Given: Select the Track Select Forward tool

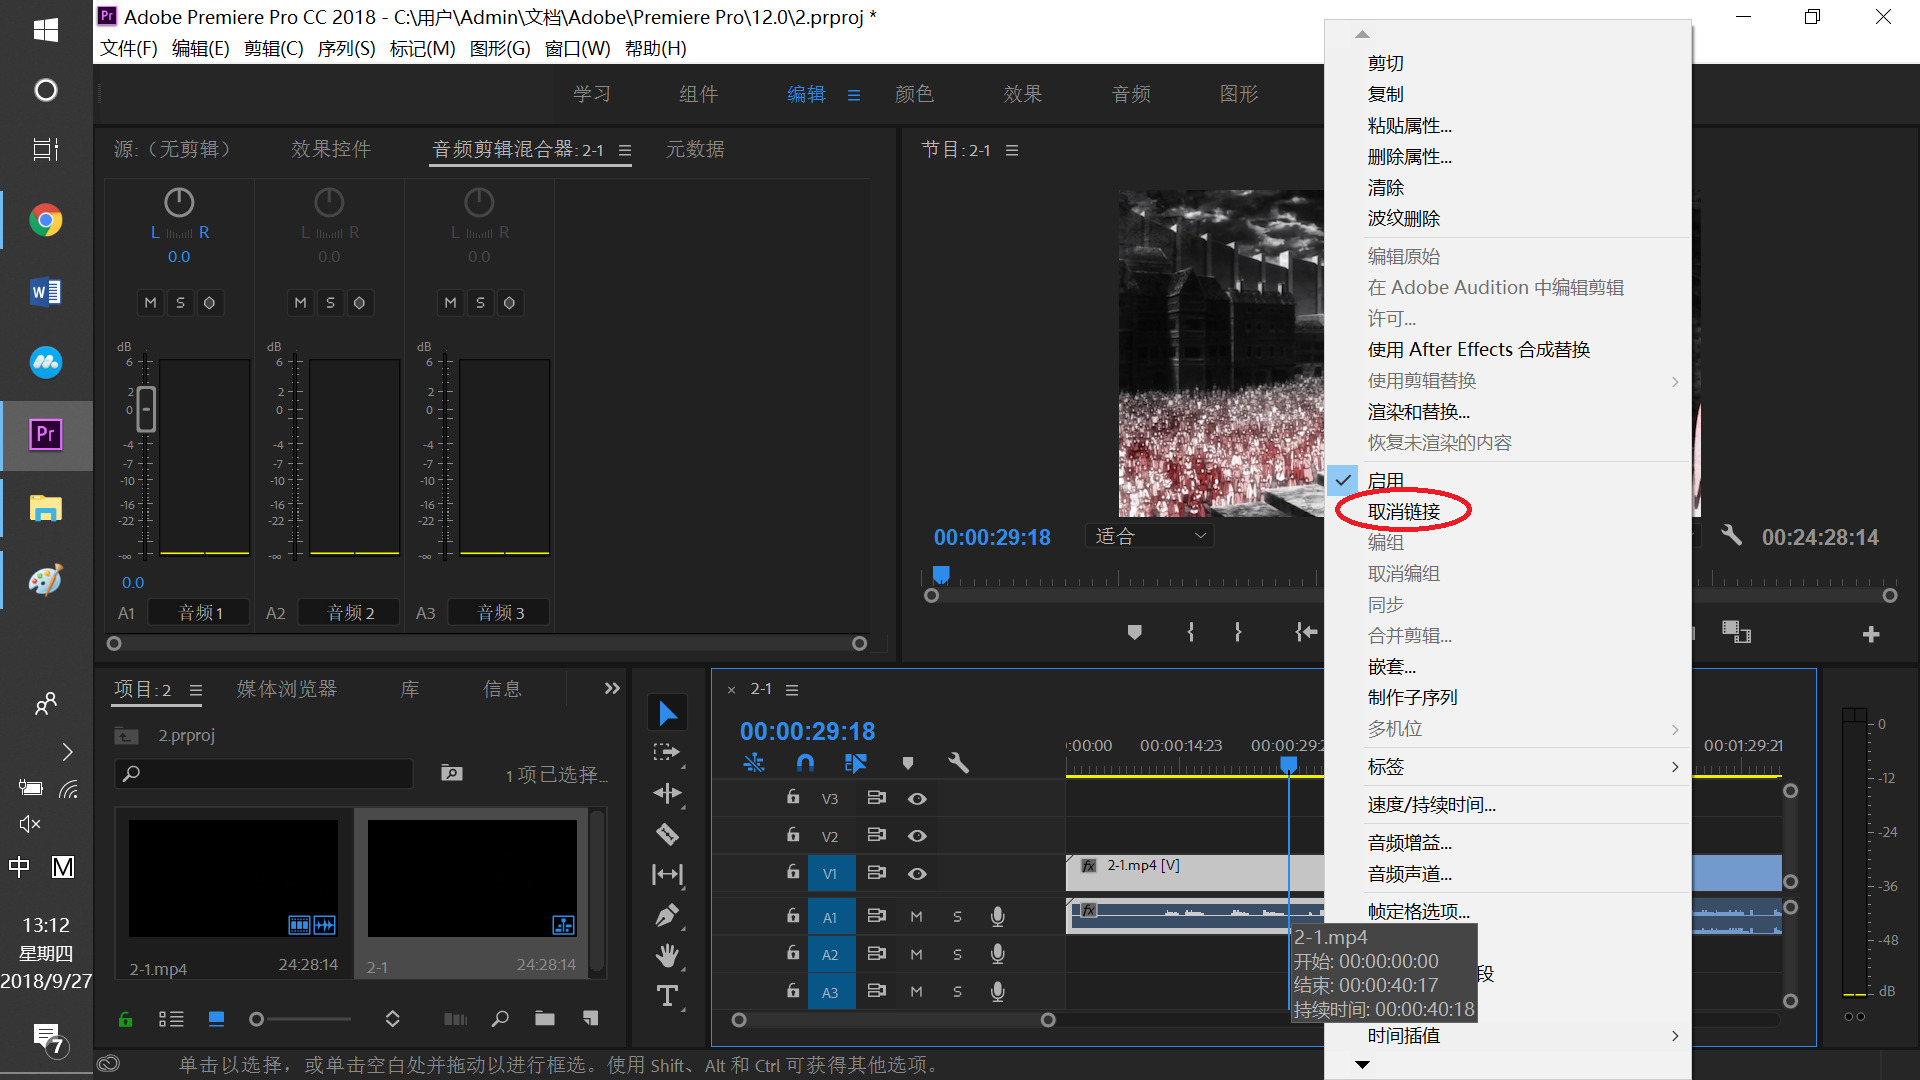Looking at the screenshot, I should tap(667, 753).
